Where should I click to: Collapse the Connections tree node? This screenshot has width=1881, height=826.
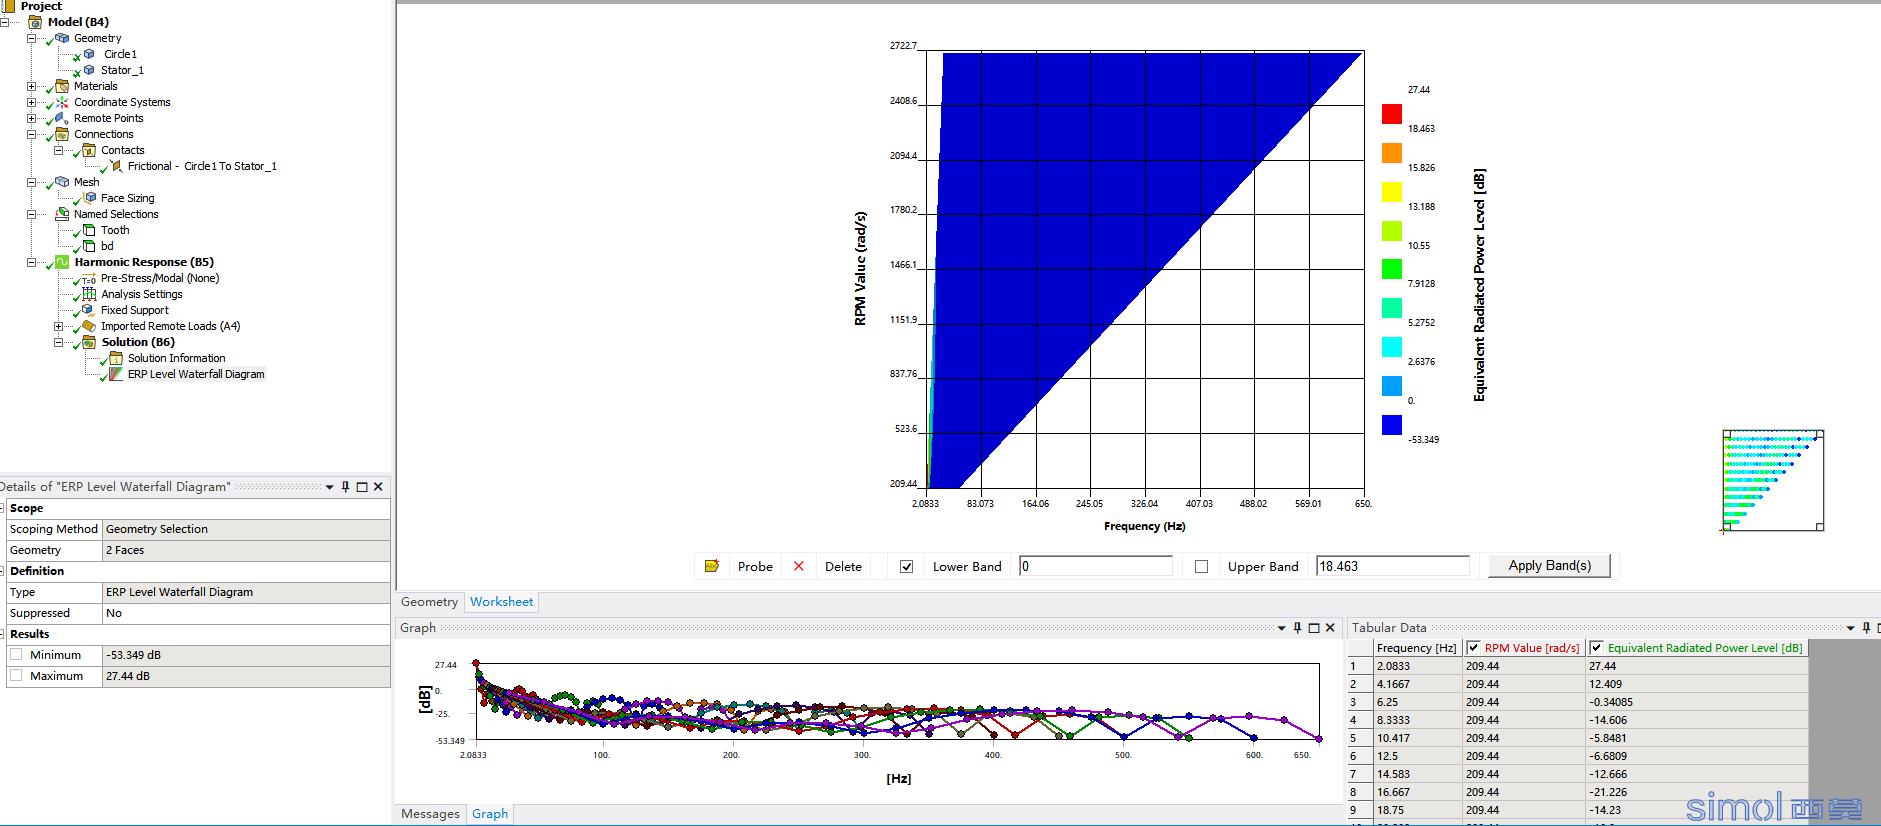31,134
